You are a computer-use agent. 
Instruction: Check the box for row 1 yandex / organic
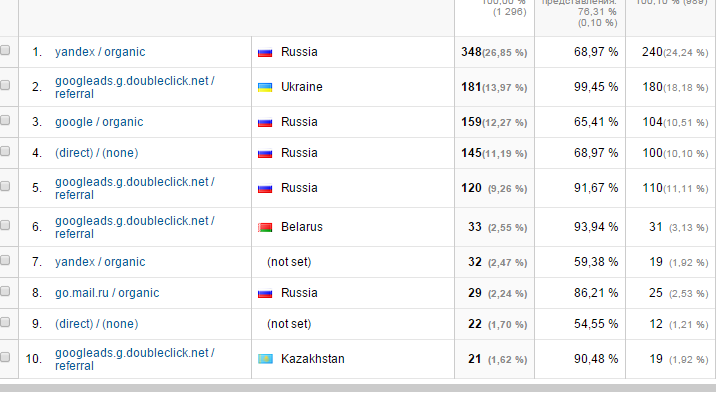(6, 52)
